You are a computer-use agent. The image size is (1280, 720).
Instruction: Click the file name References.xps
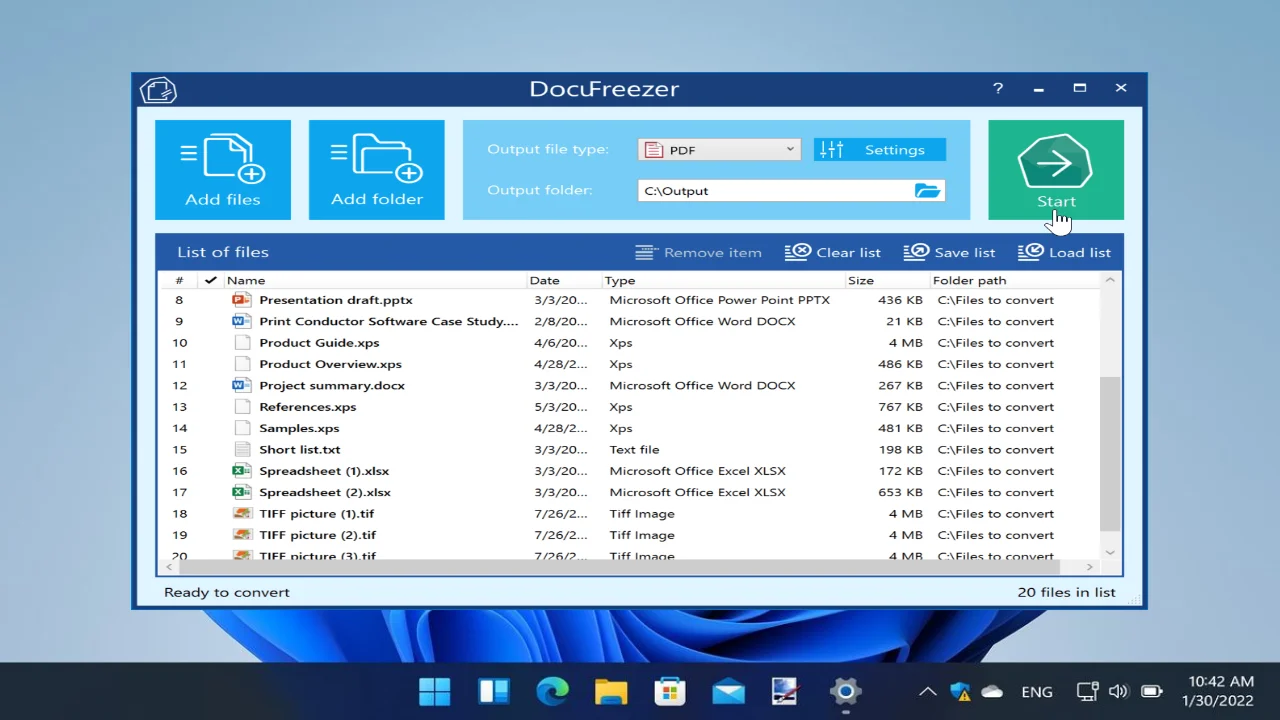308,407
